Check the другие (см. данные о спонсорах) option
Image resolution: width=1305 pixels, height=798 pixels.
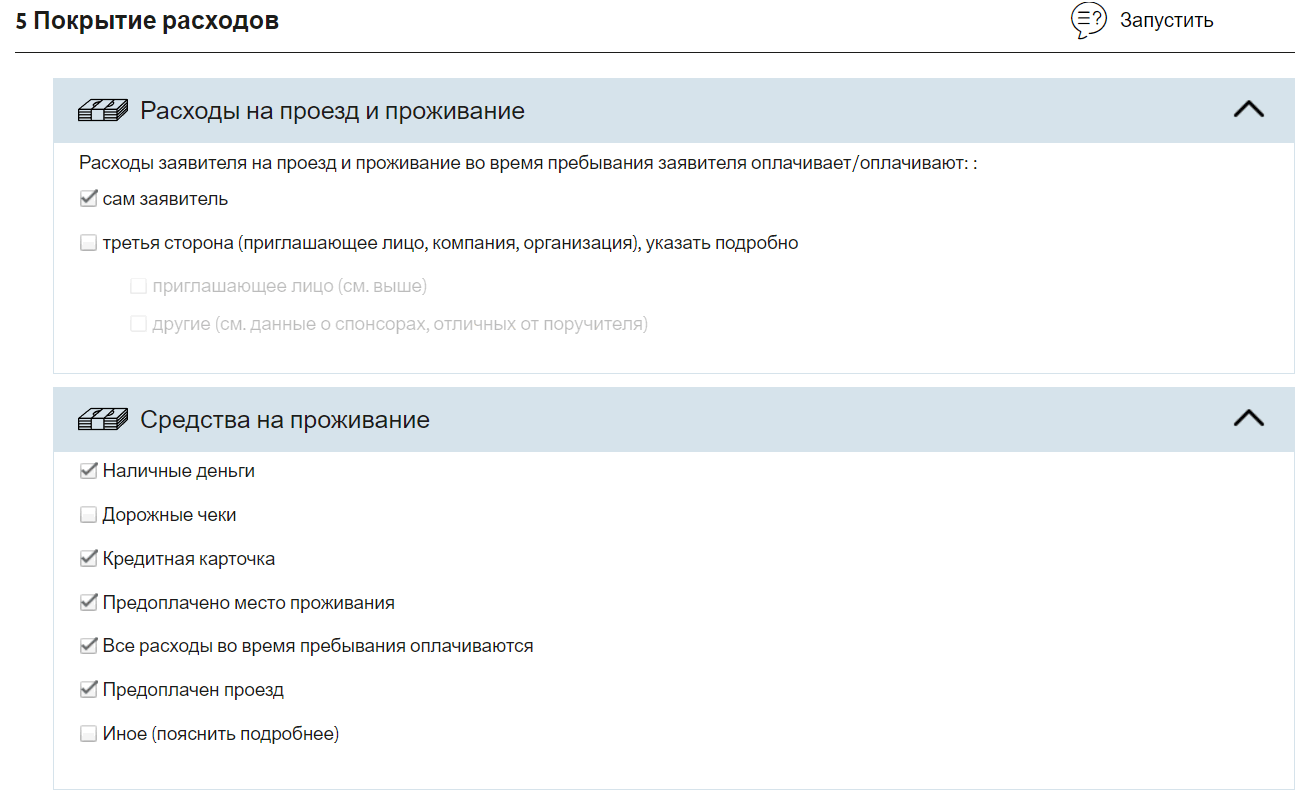[x=138, y=324]
